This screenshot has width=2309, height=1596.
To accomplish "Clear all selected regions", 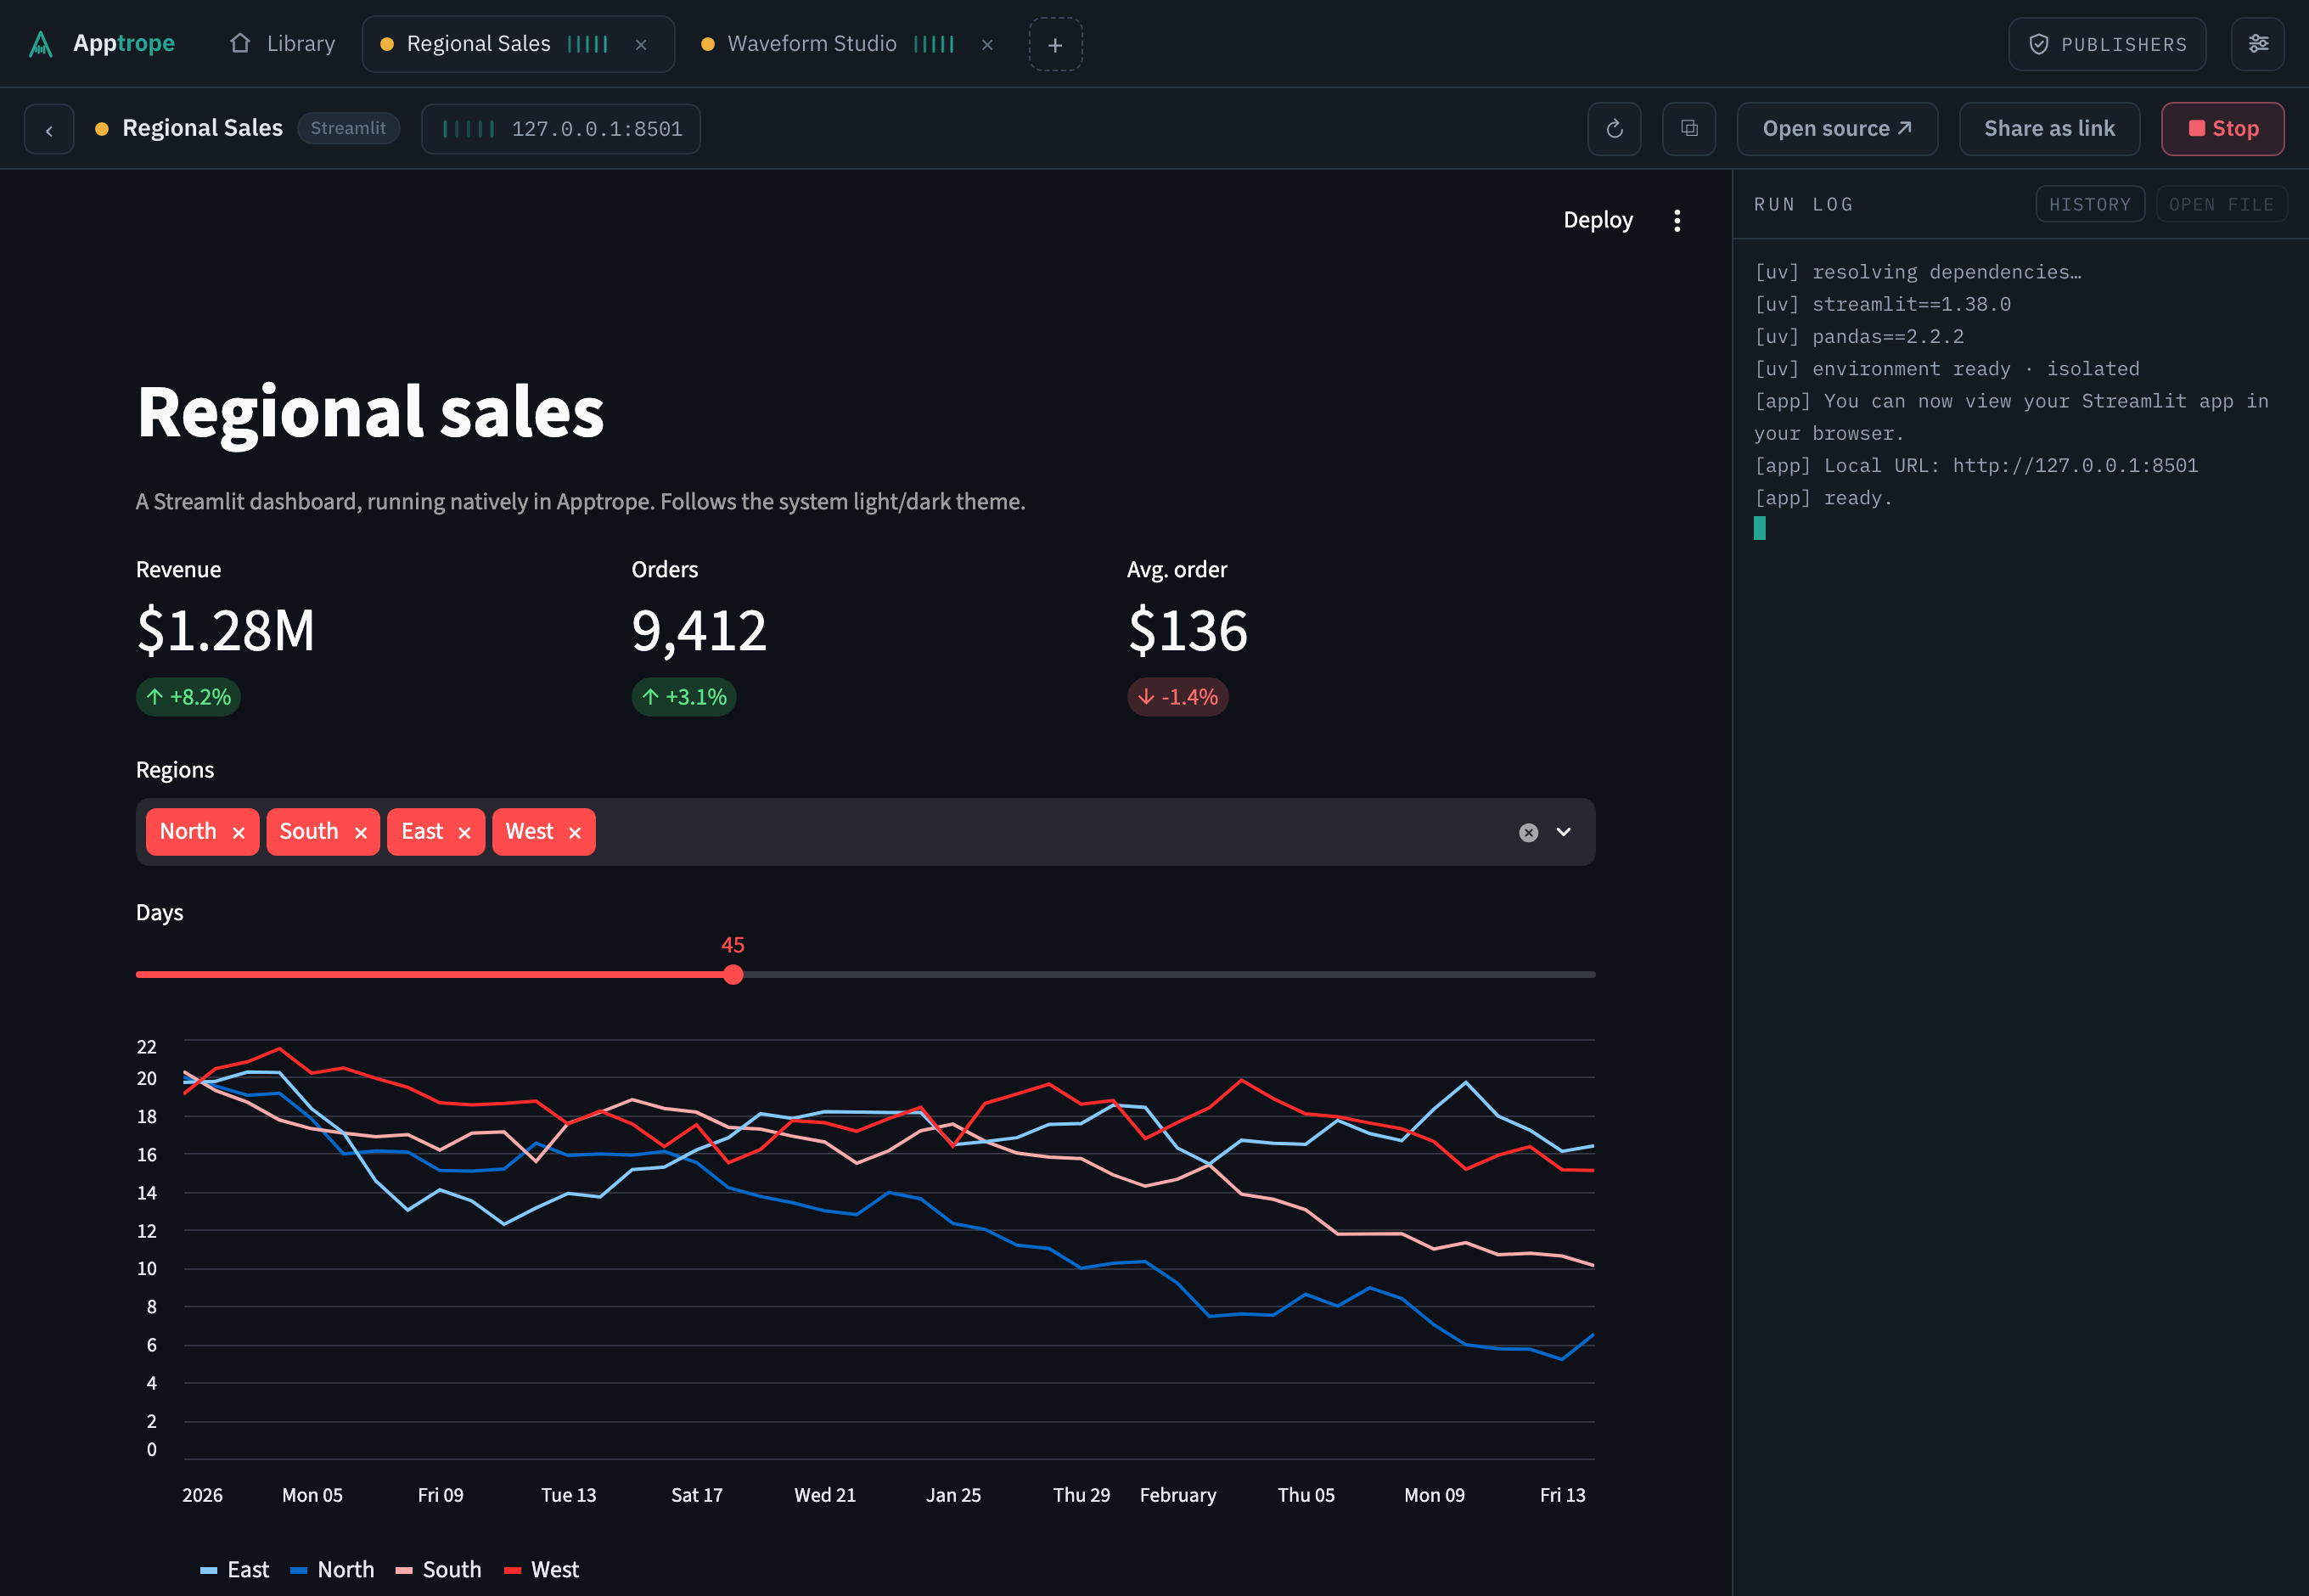I will coord(1528,833).
